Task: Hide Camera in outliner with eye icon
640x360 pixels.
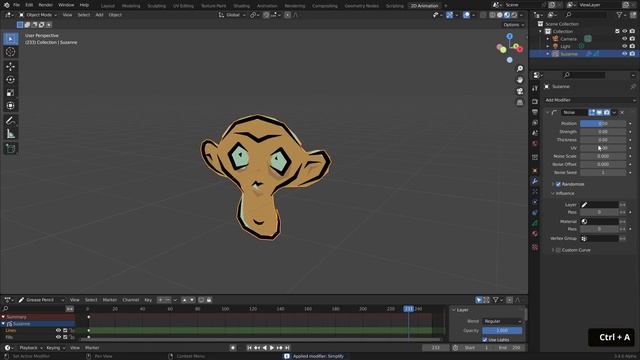Action: (624, 39)
